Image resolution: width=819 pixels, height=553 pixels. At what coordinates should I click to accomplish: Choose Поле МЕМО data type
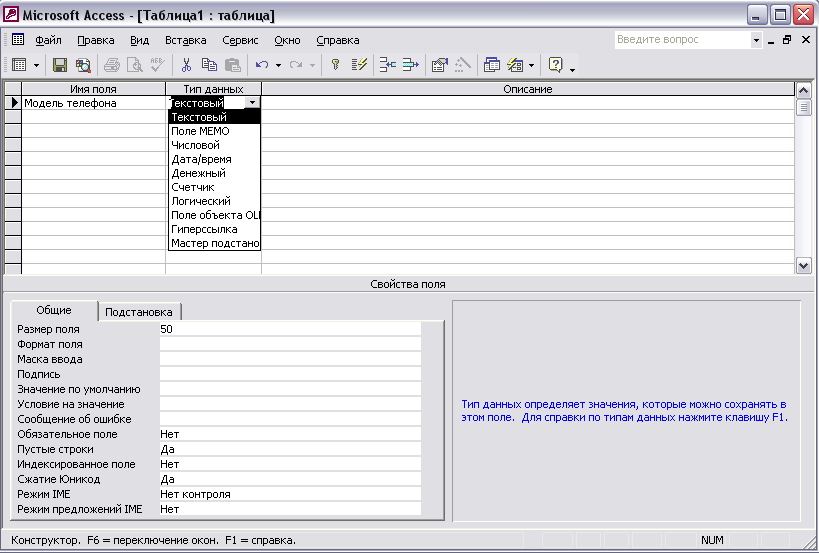tap(214, 131)
